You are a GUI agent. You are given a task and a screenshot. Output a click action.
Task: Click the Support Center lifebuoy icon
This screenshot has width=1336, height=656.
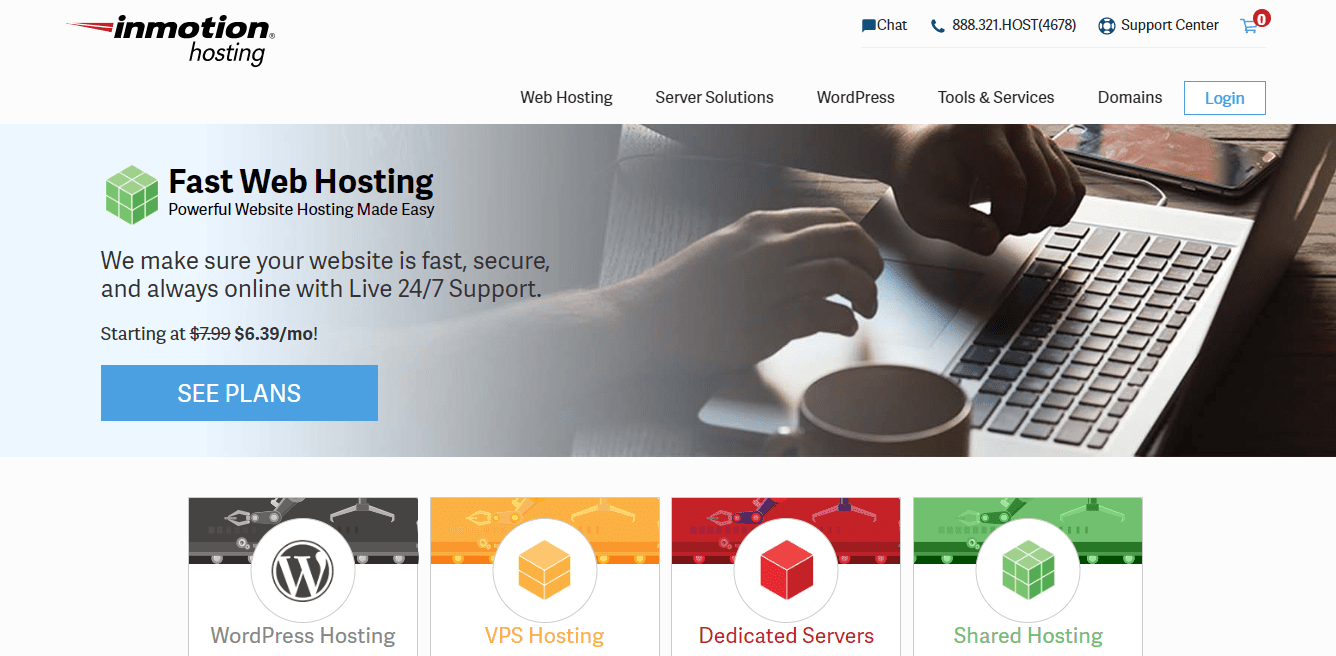(x=1106, y=26)
